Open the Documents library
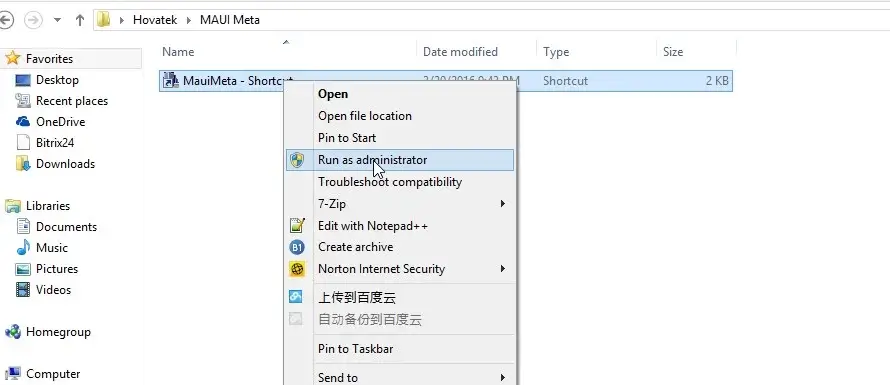 [66, 227]
